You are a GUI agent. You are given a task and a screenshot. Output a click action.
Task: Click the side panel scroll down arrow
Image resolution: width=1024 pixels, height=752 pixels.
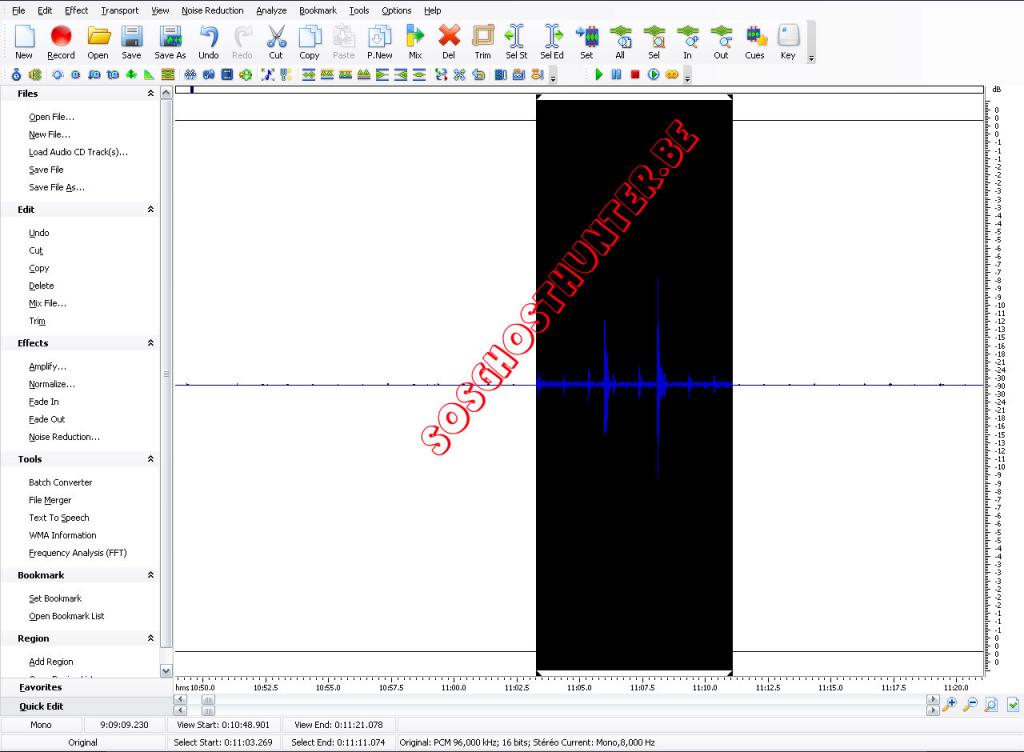click(166, 670)
